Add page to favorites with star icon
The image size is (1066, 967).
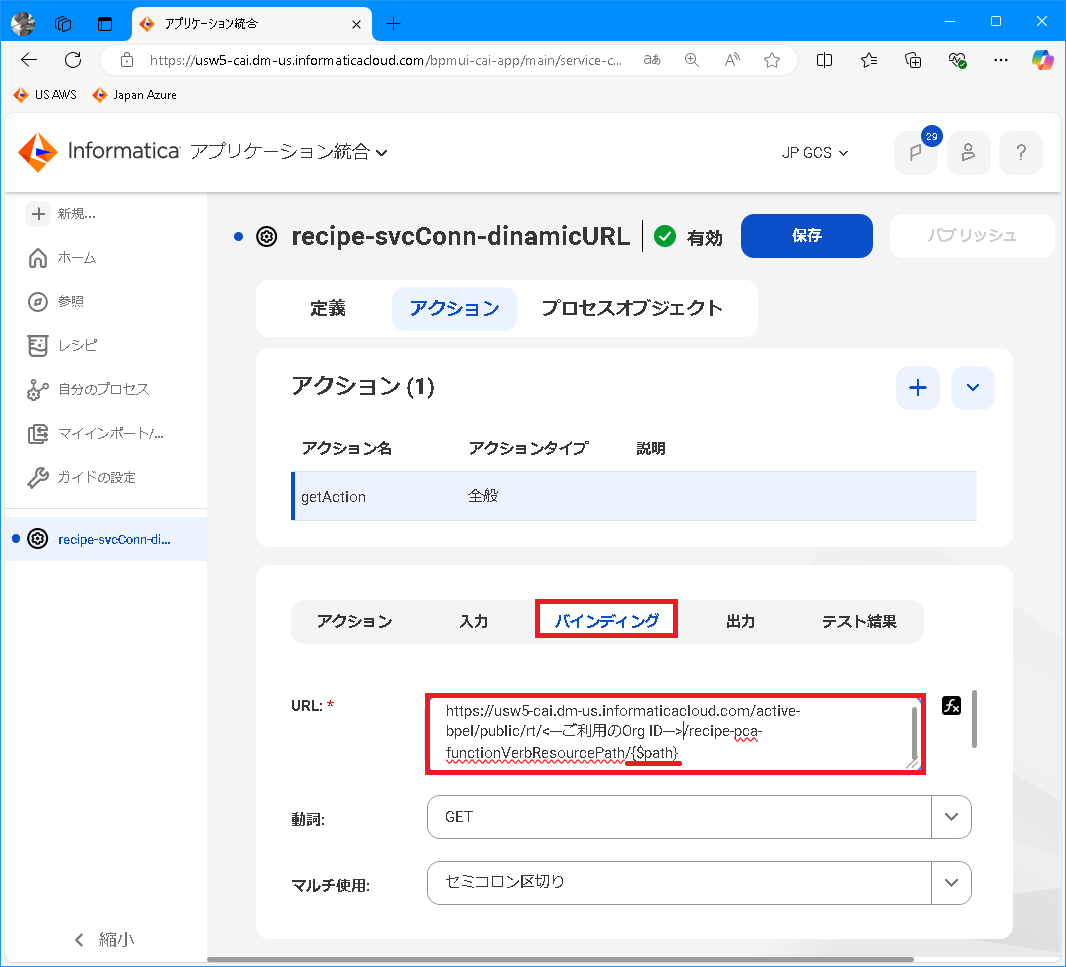[x=772, y=60]
